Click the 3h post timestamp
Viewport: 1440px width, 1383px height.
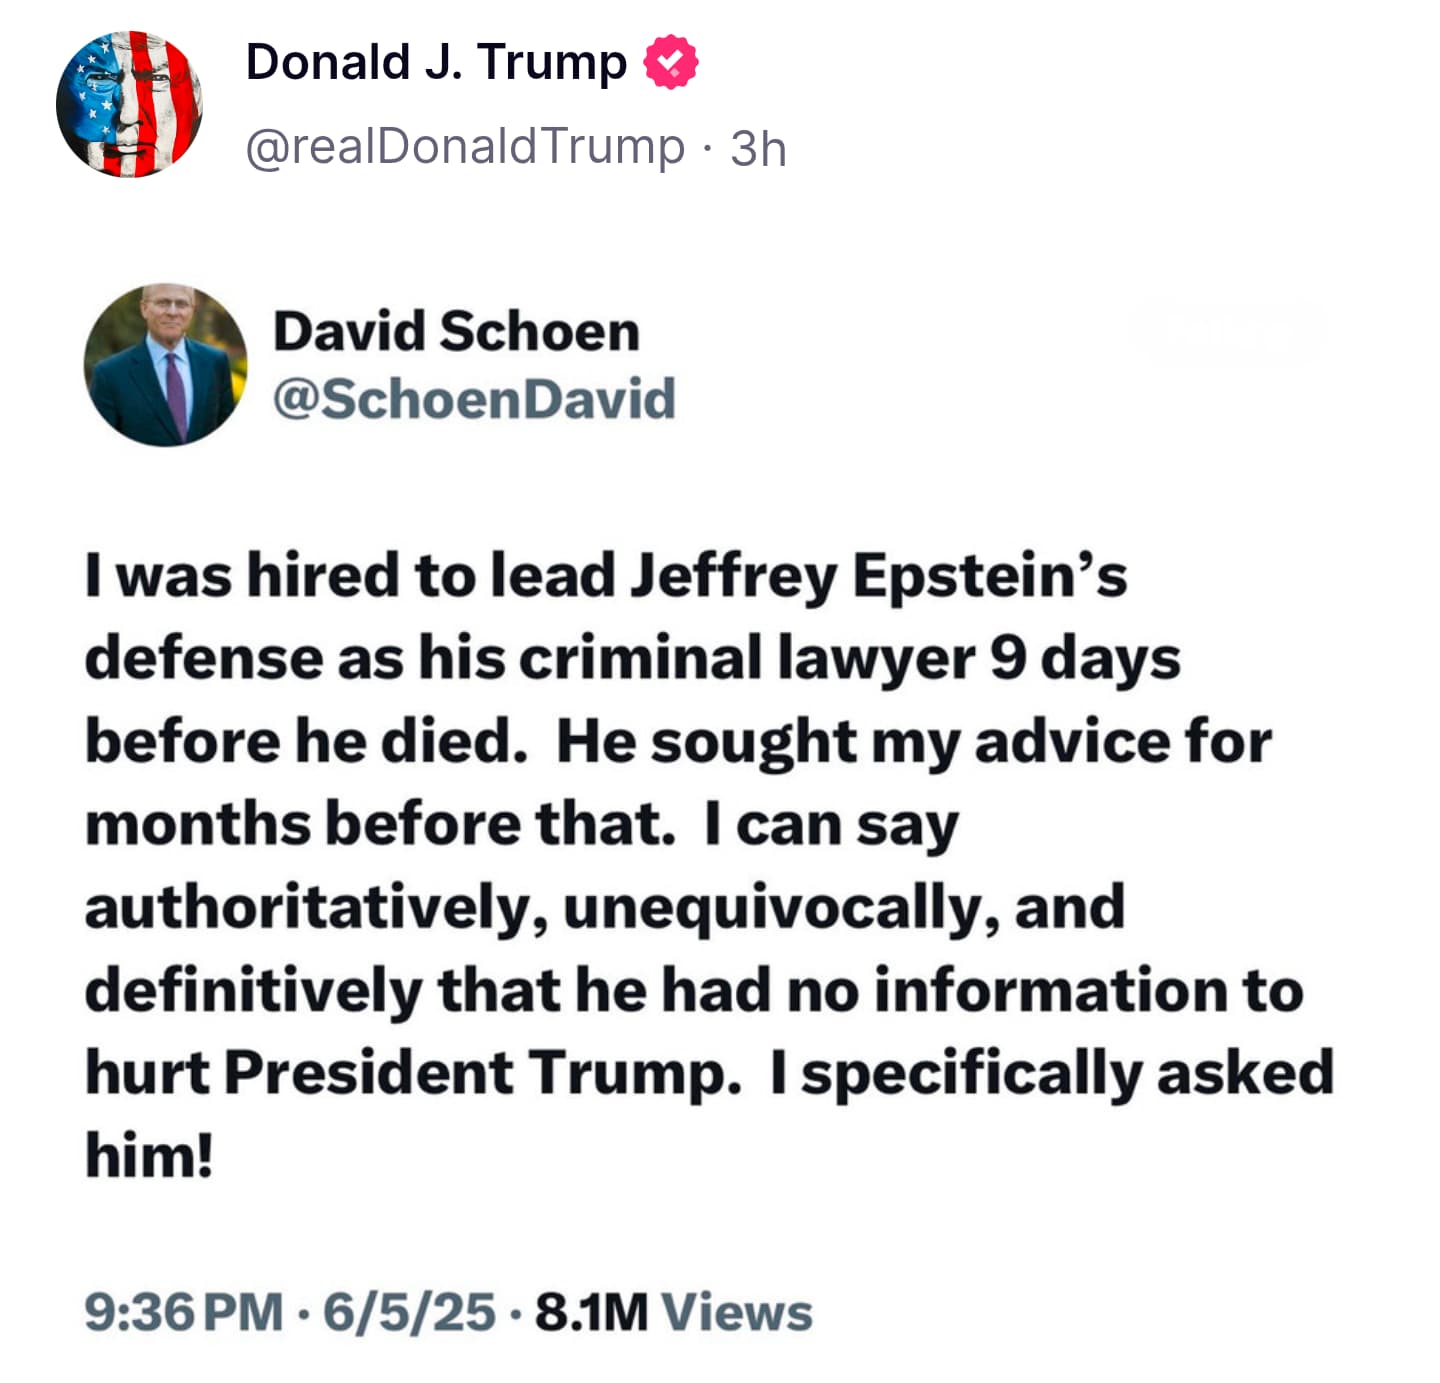click(758, 149)
